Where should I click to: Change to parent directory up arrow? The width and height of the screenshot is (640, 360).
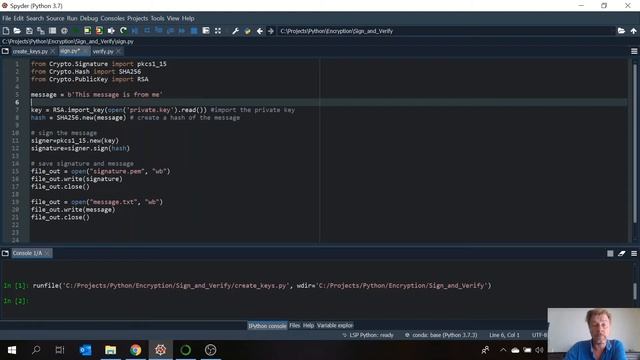pyautogui.click(x=633, y=31)
